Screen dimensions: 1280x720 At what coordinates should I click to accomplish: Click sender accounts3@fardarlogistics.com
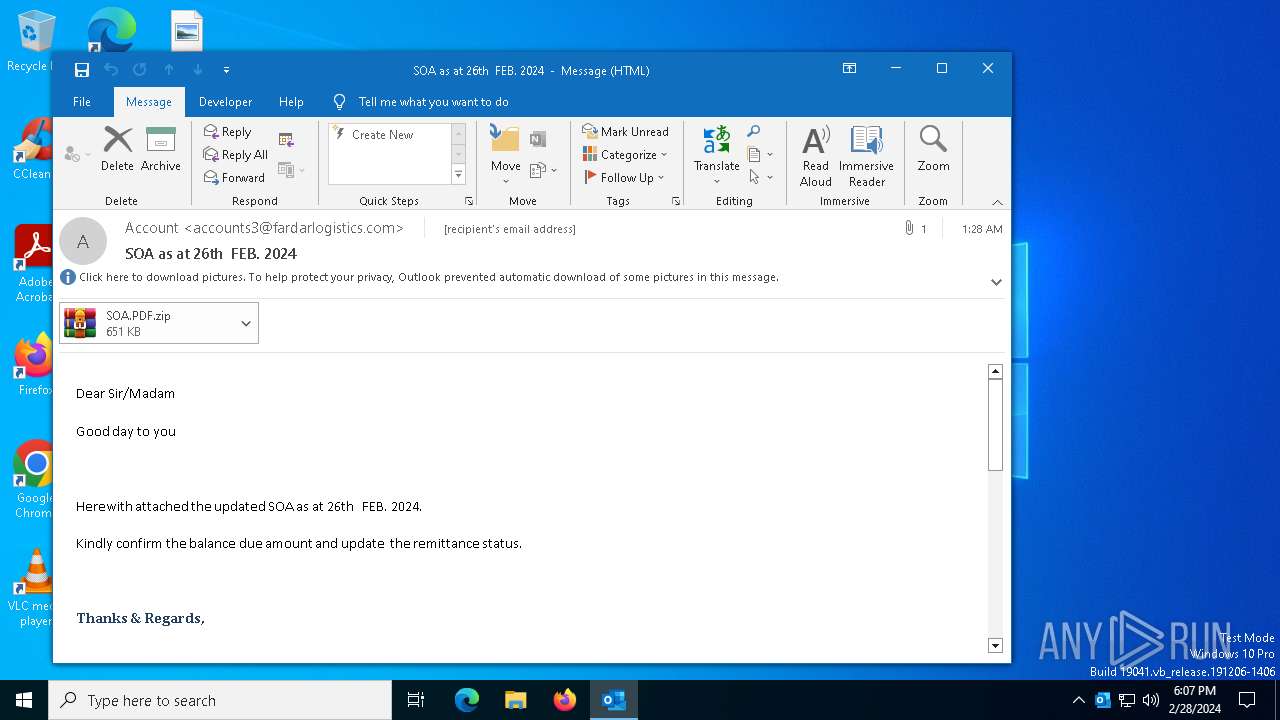264,228
